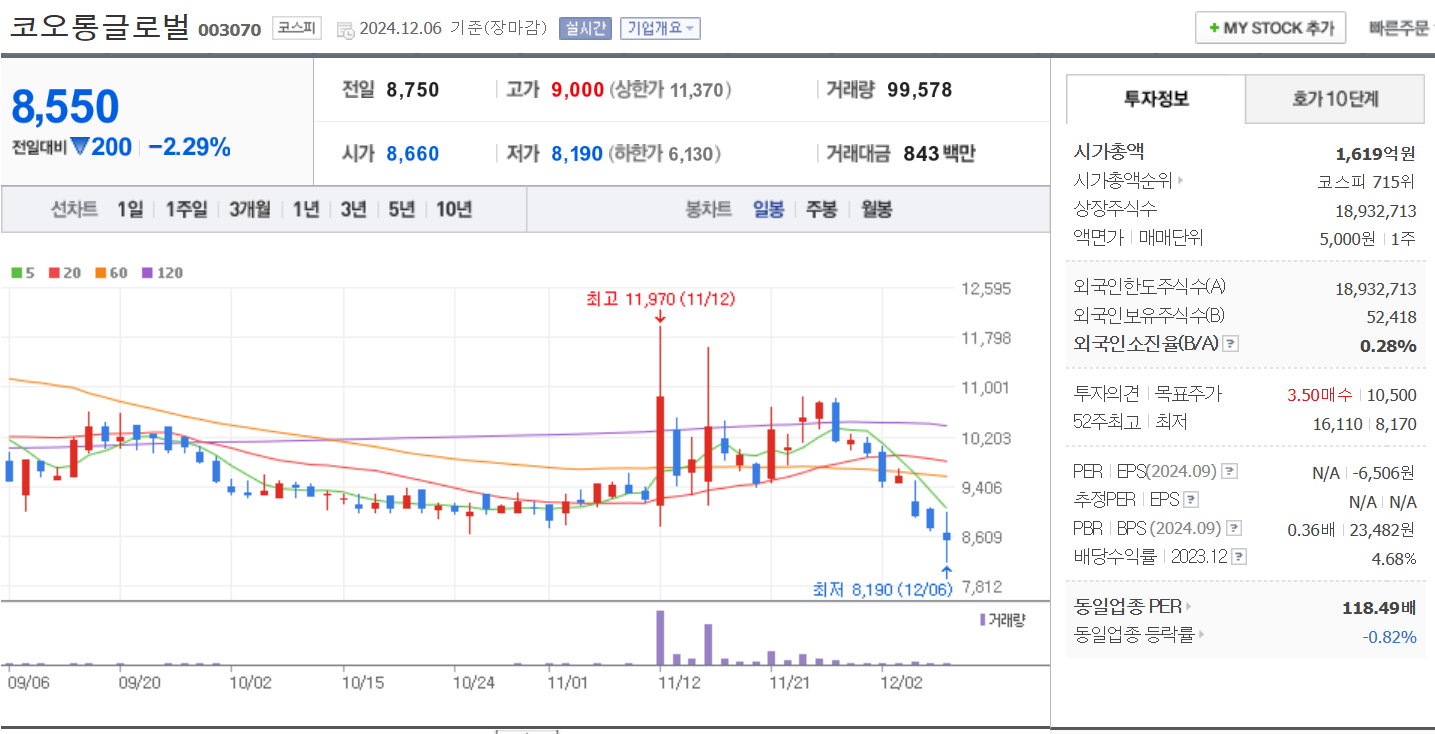The image size is (1435, 734).
Task: Click the calendar icon beside 2024.12.06
Action: click(344, 29)
